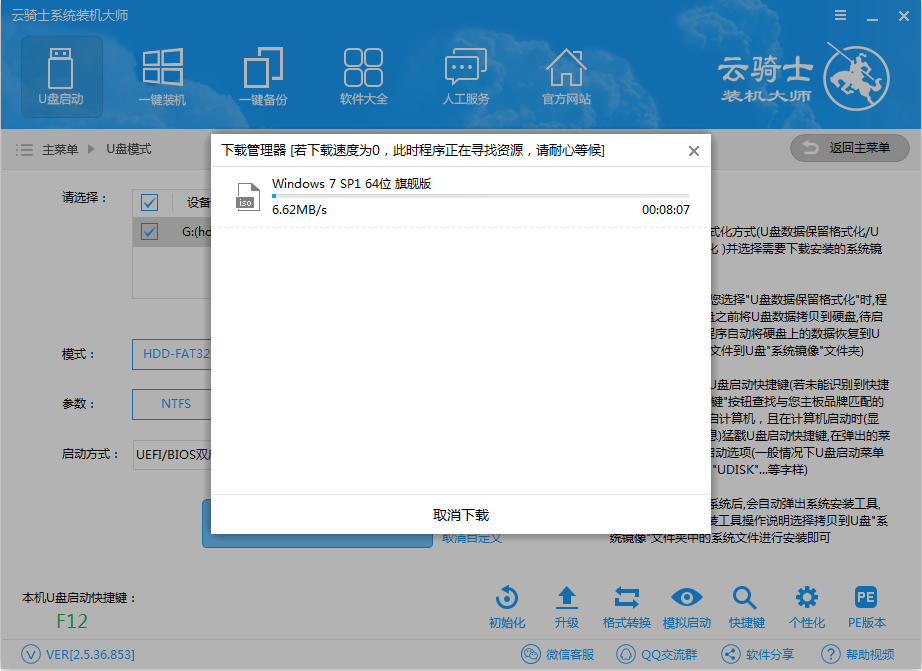Screen dimensions: 922x671
Task: Launch 模拟启动 simulated boot
Action: [x=687, y=605]
